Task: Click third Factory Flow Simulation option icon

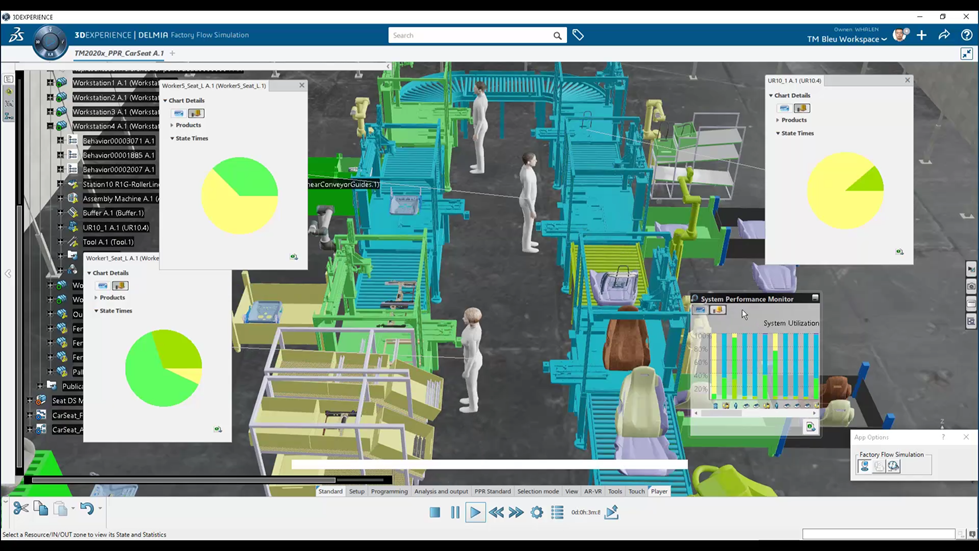Action: [893, 466]
